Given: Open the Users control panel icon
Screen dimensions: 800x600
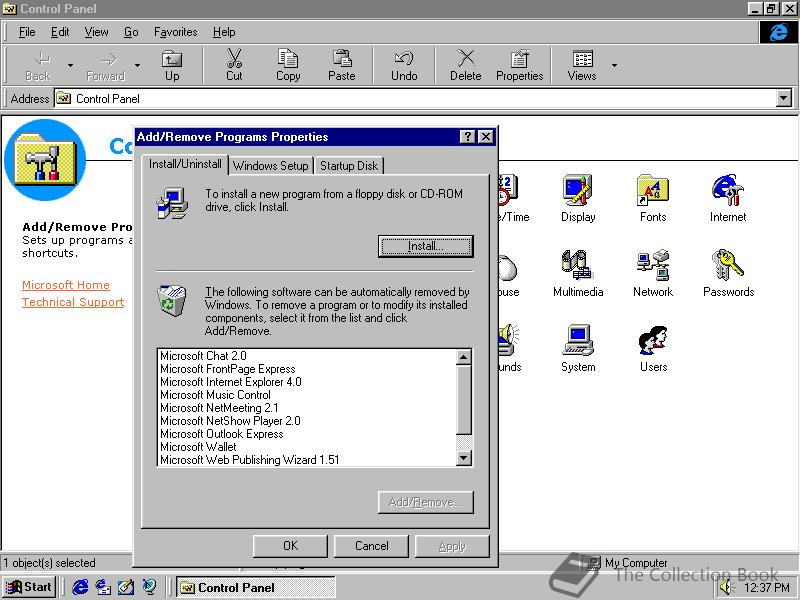Looking at the screenshot, I should (x=653, y=348).
